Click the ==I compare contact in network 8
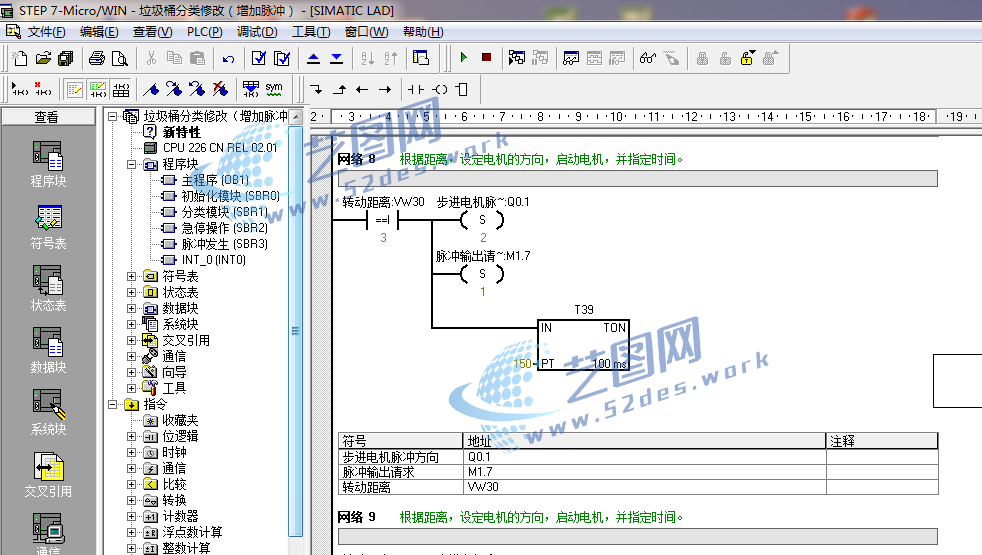 tap(383, 220)
